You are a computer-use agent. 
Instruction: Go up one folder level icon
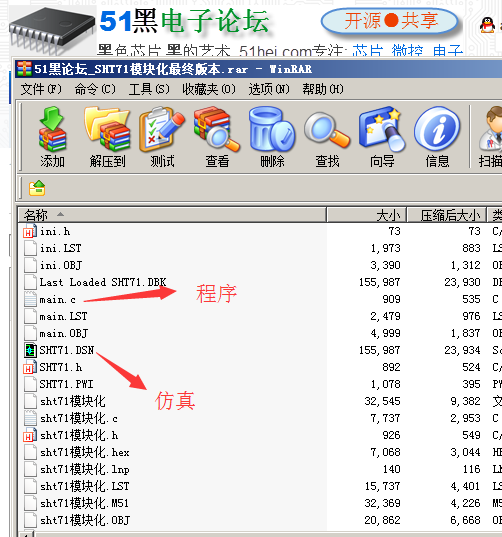(x=37, y=188)
